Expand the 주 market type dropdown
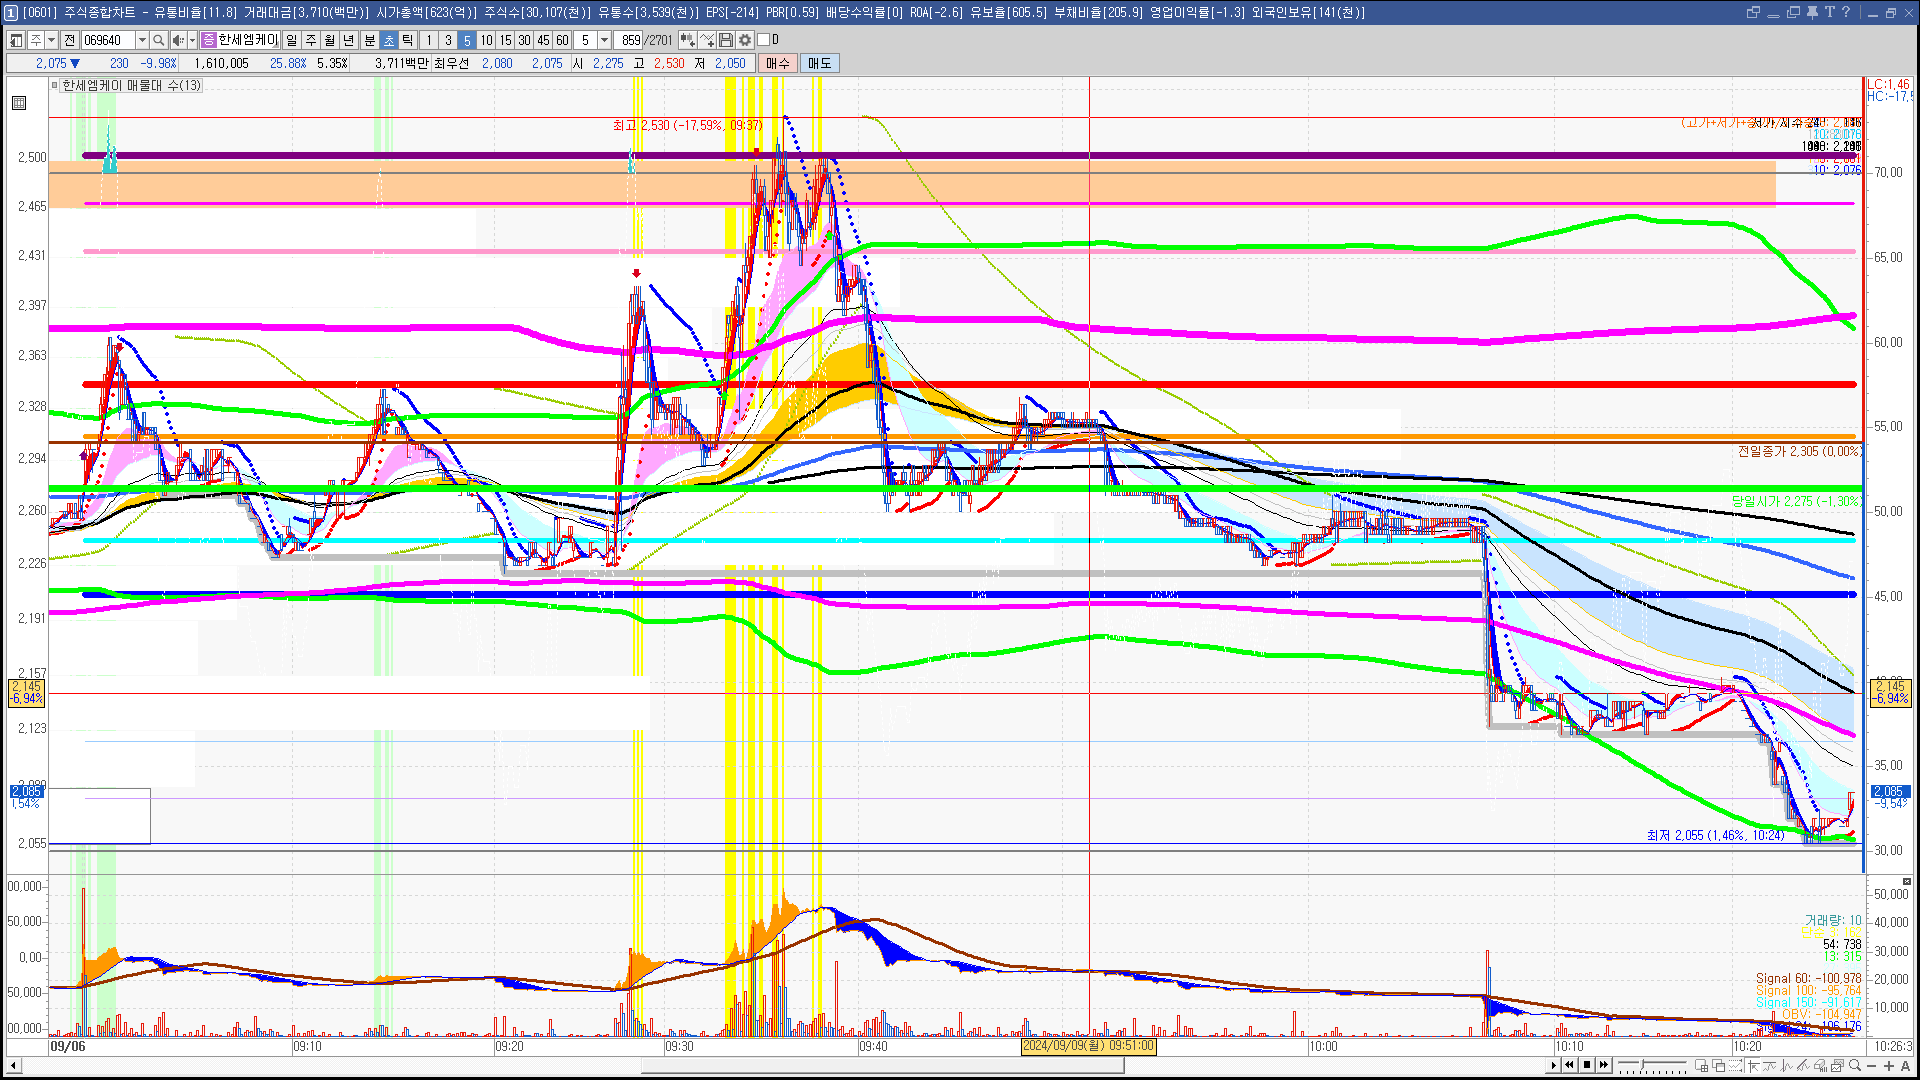This screenshot has height=1080, width=1920. coord(51,40)
